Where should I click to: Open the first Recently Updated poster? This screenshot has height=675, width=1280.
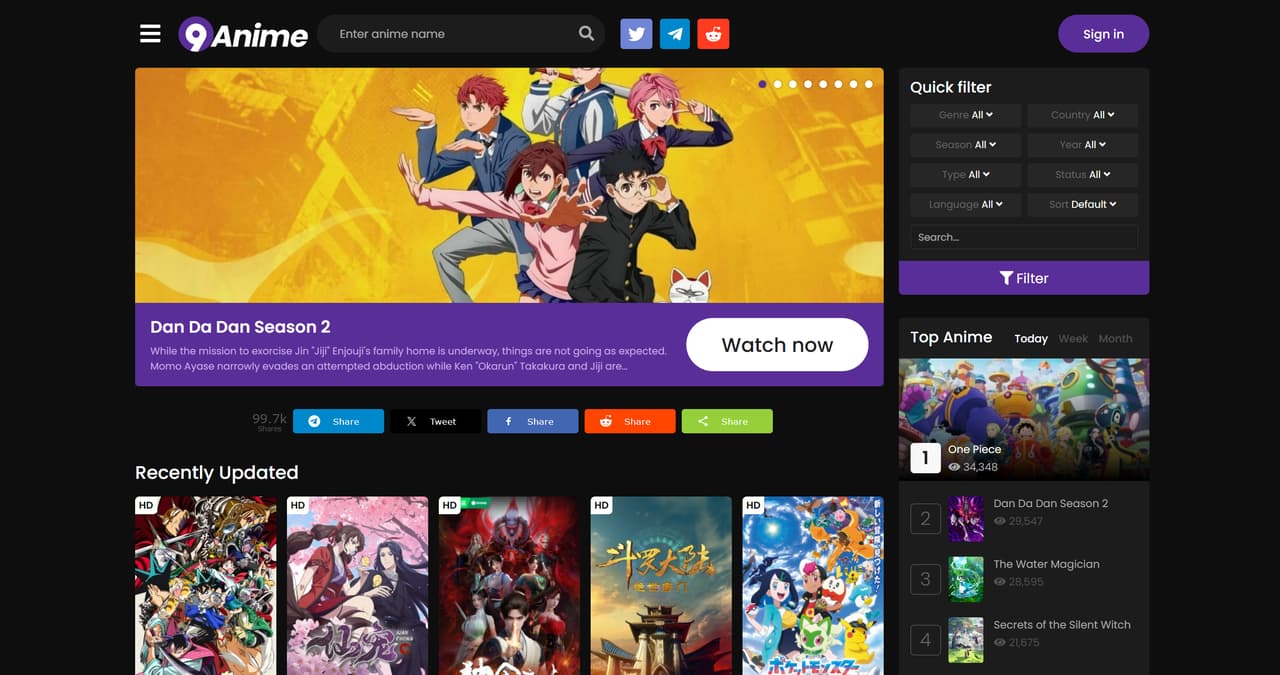point(206,586)
